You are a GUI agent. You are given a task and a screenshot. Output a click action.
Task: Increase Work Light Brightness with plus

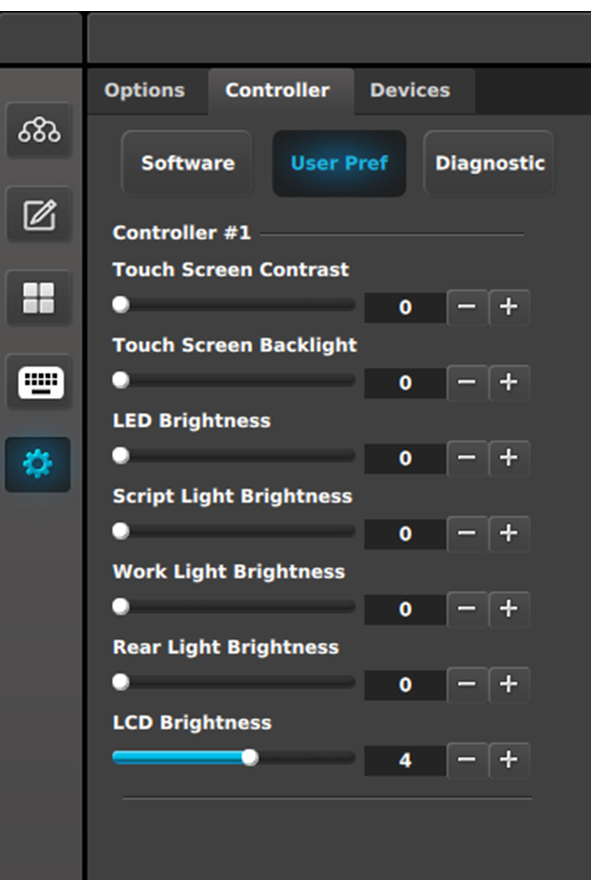pos(509,609)
